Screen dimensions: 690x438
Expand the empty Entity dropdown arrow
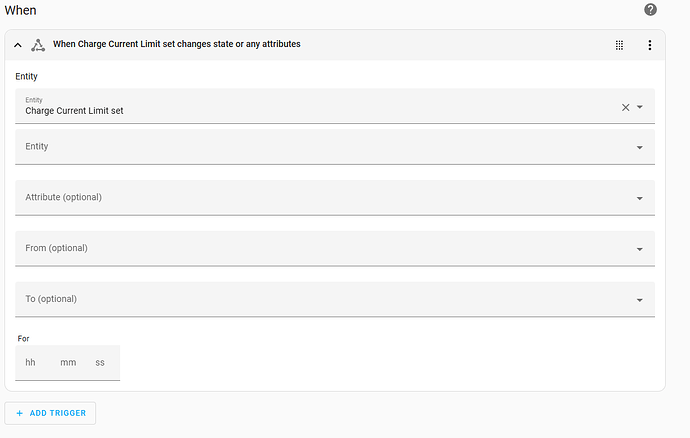(640, 148)
